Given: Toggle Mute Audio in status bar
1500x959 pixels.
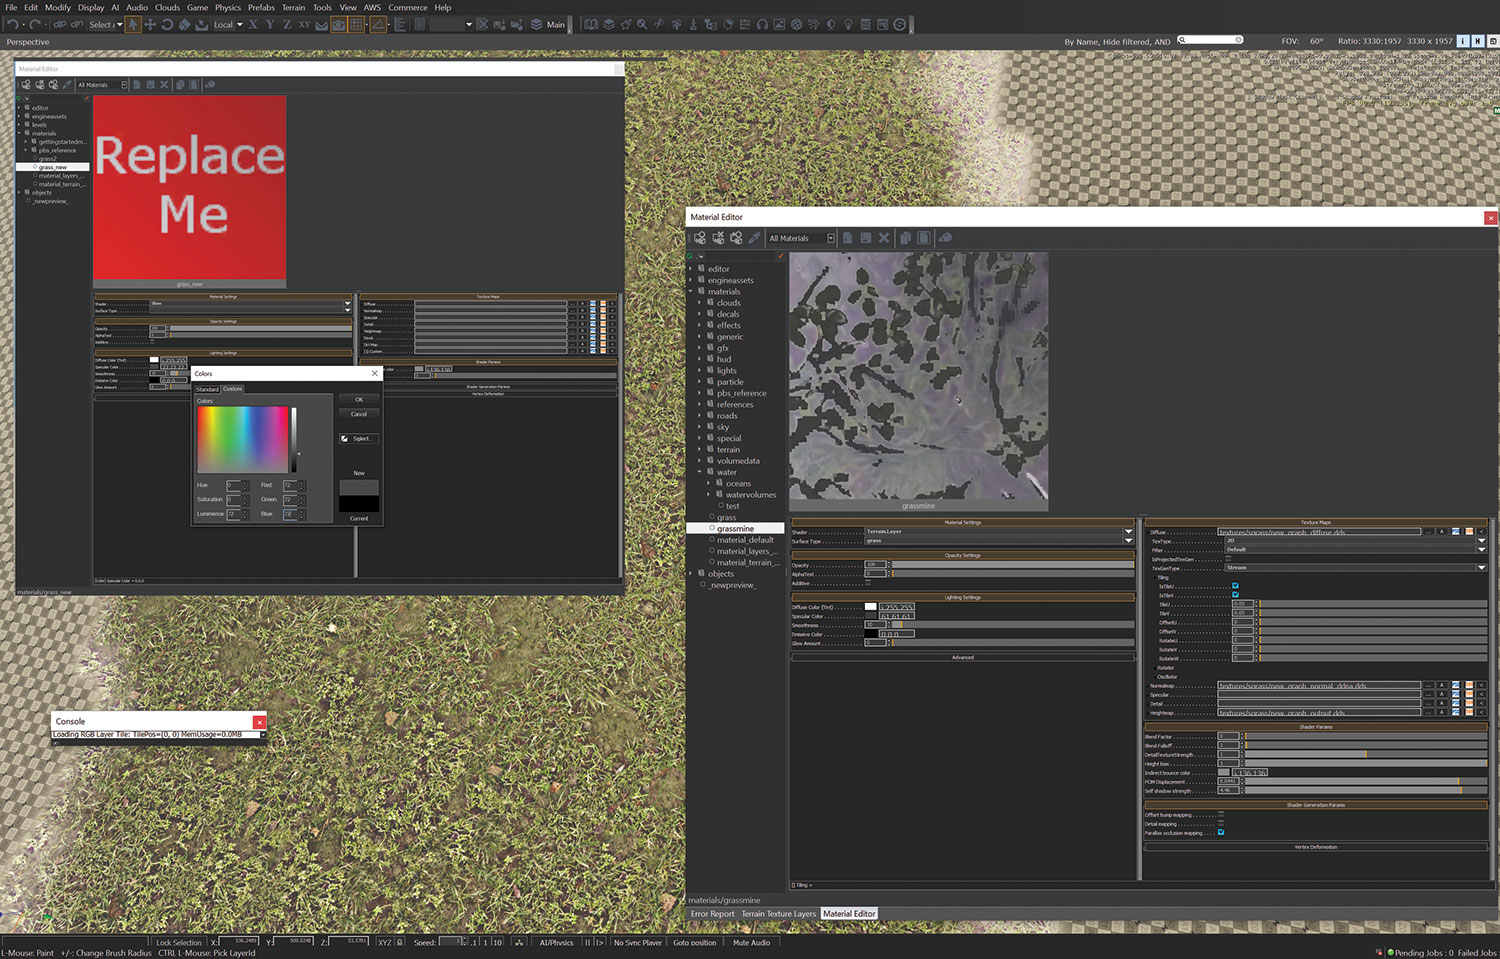Looking at the screenshot, I should [x=751, y=942].
